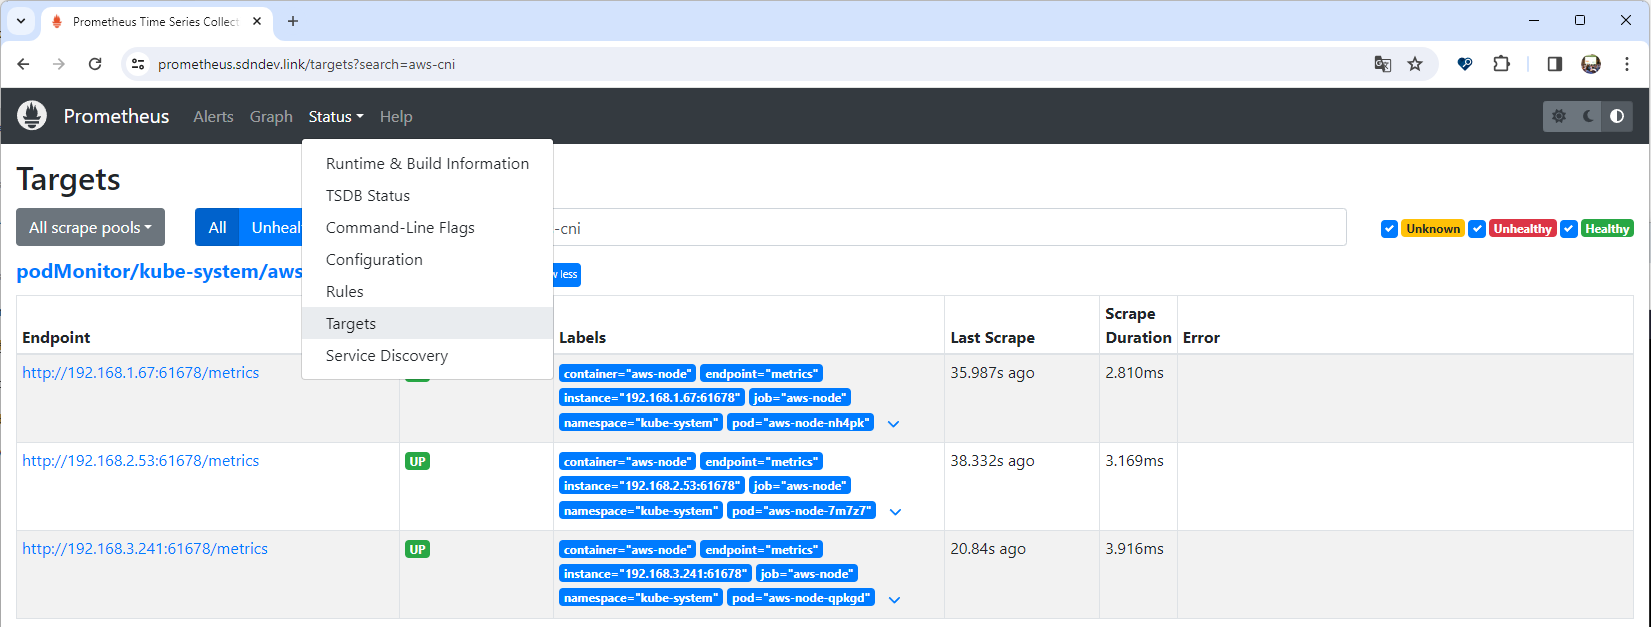Close the Prometheus browser tab
The image size is (1651, 627).
pos(257,21)
